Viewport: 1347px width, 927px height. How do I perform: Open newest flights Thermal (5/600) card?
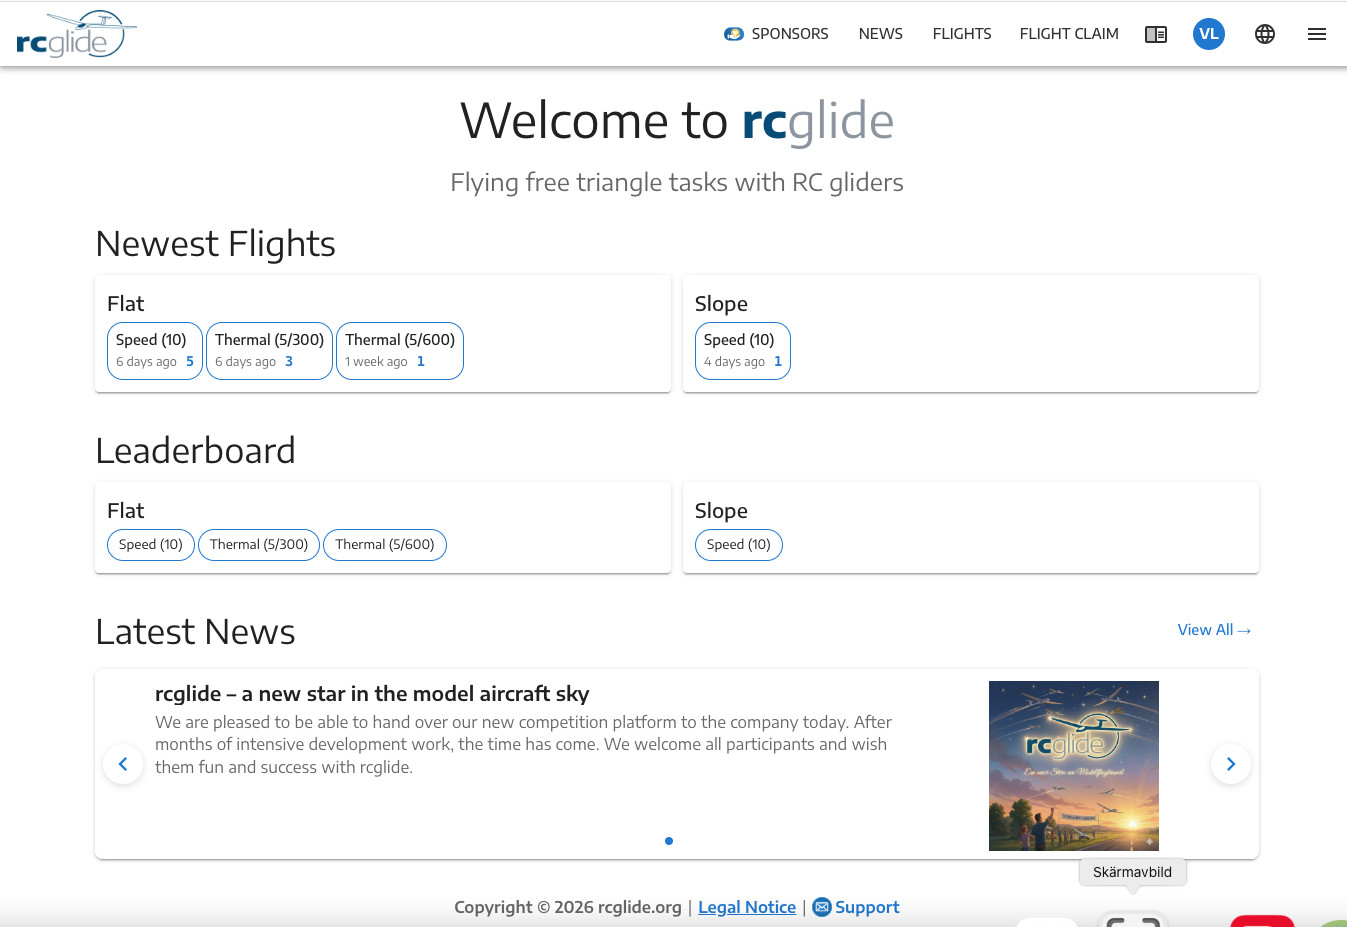tap(399, 351)
